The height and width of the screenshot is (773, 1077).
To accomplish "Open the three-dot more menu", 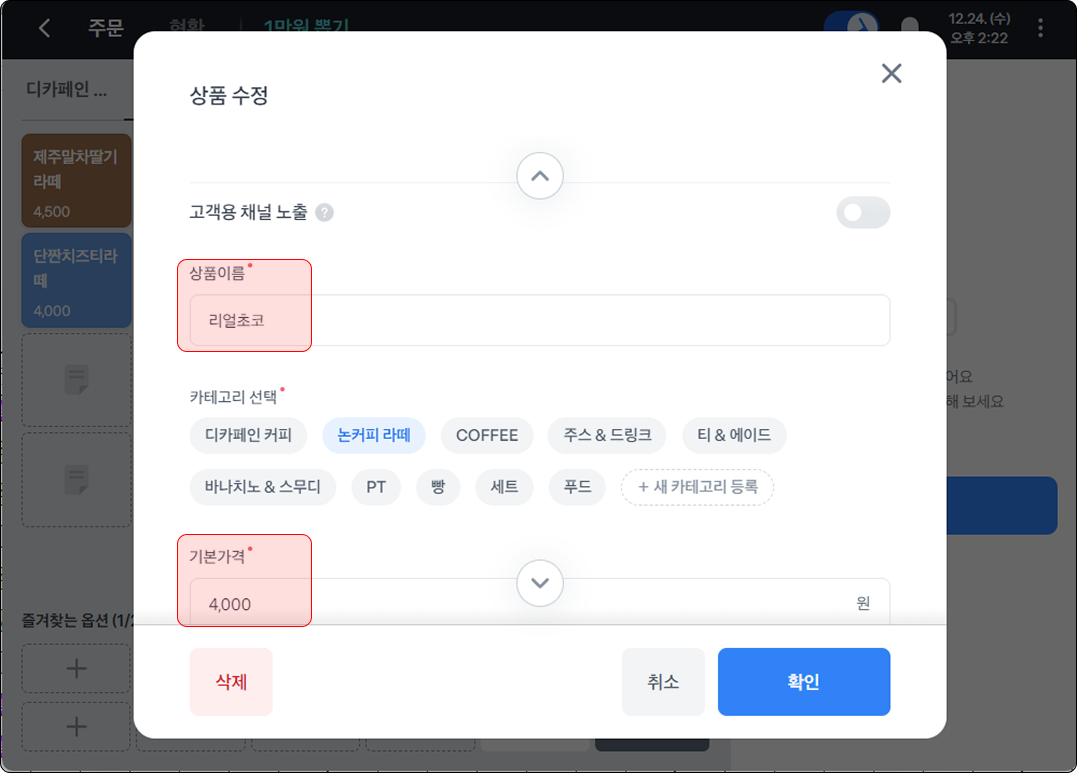I will pyautogui.click(x=1041, y=28).
